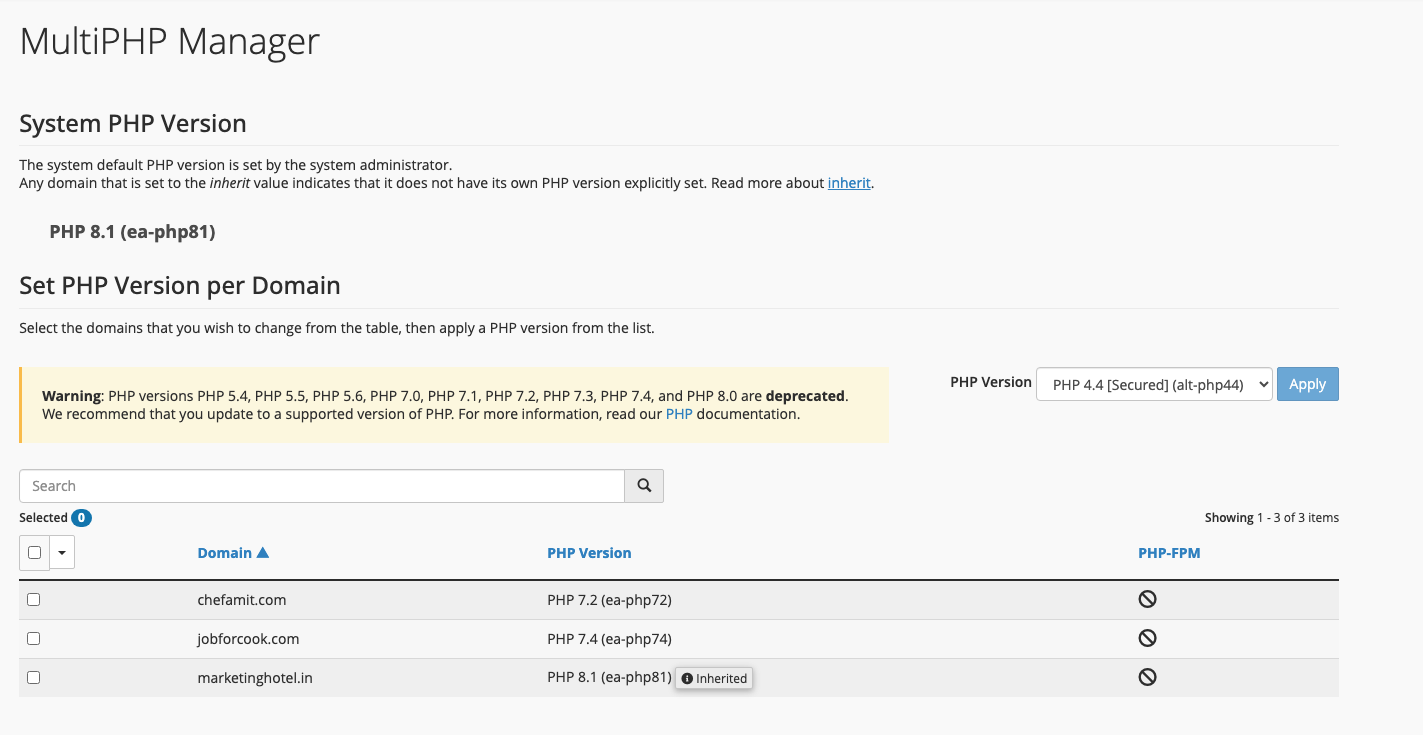Screen dimensions: 1423x735
Task: Tick the checkbox for chefamit.com
Action: (33, 599)
